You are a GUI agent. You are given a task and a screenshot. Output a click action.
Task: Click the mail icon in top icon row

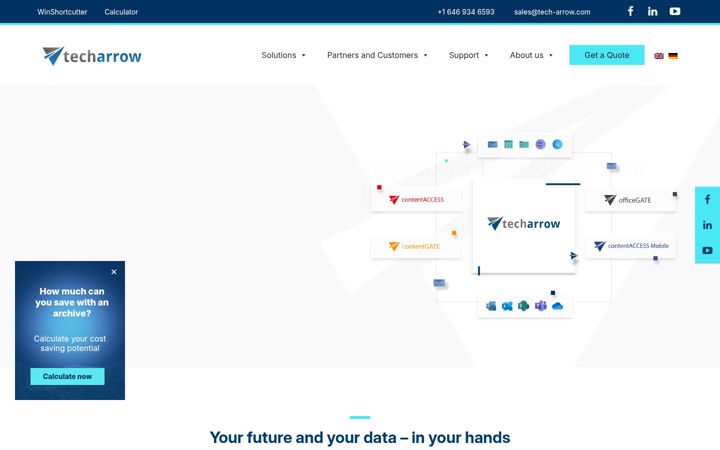[493, 144]
